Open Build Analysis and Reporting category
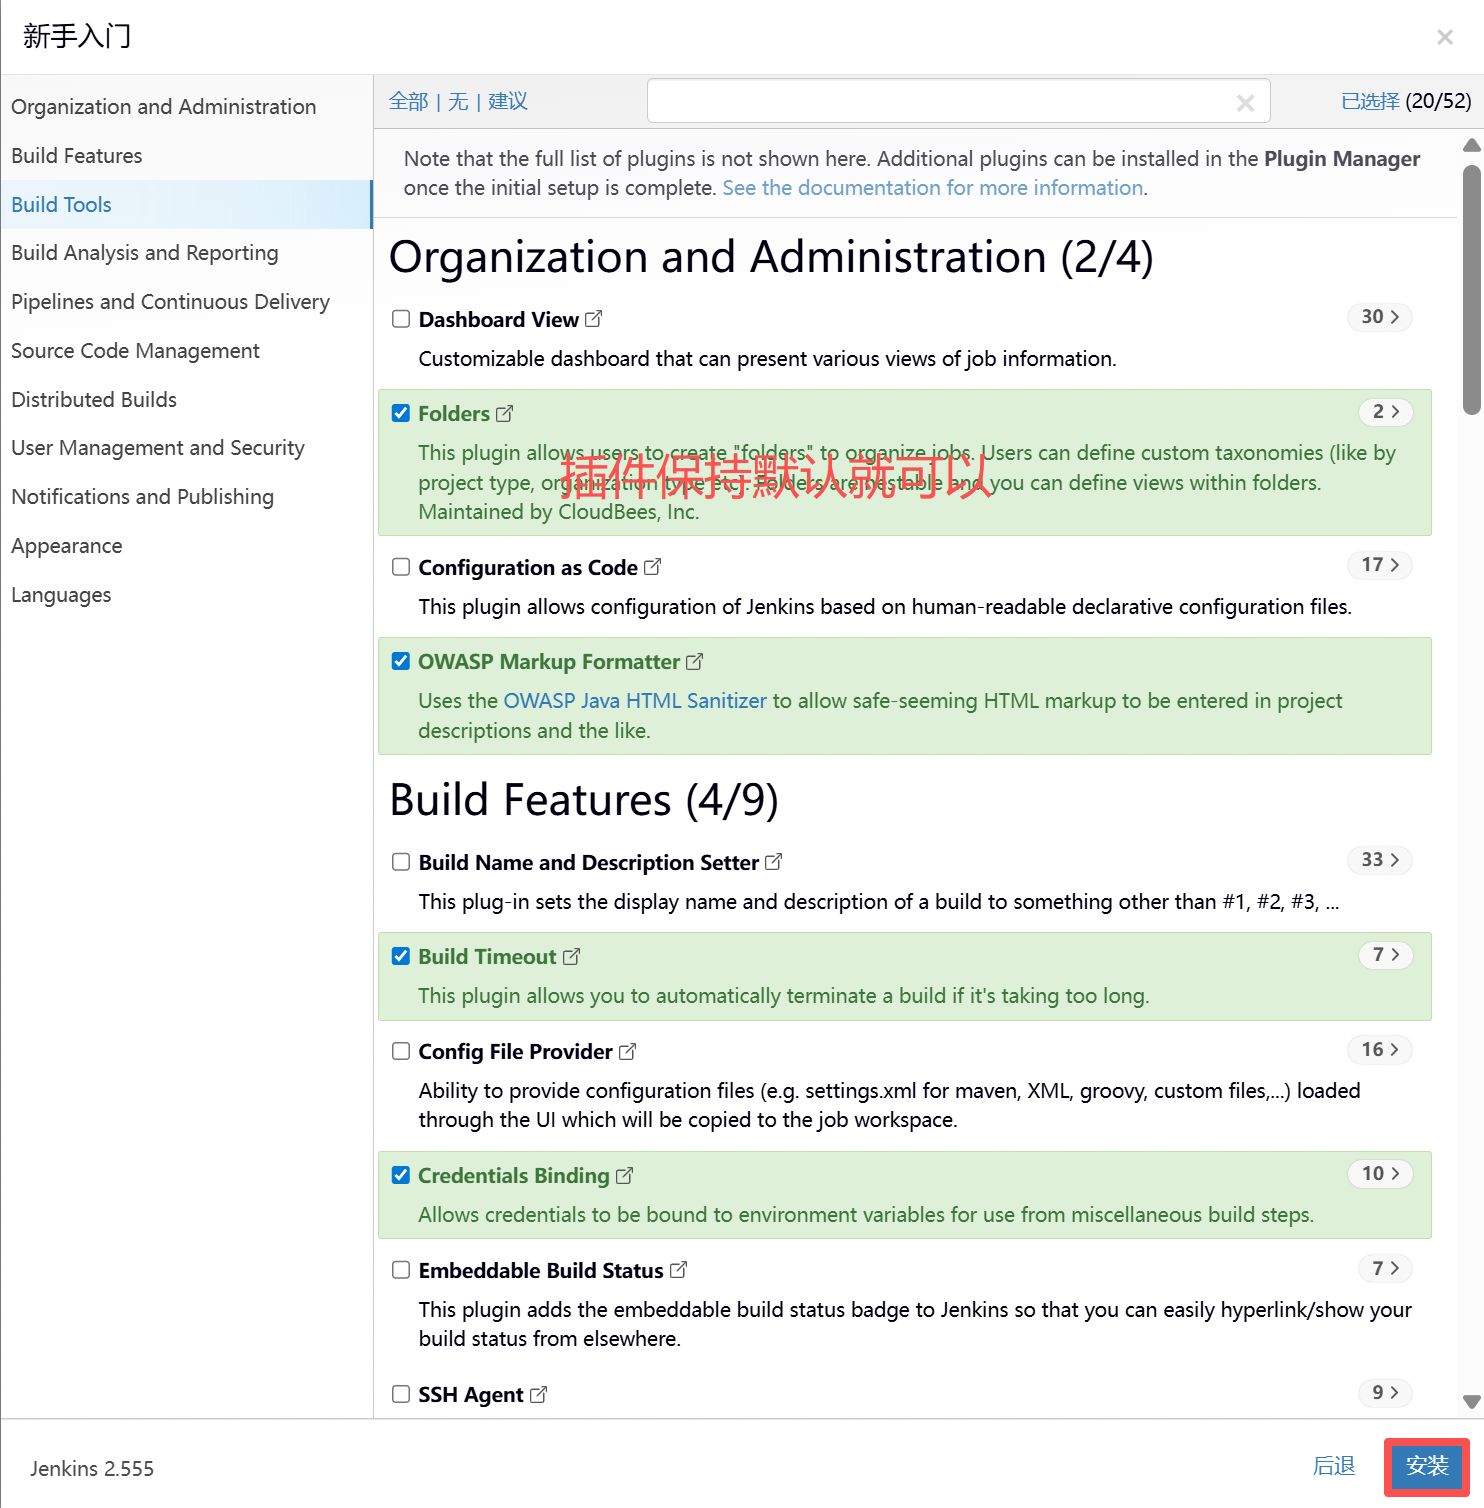Image resolution: width=1484 pixels, height=1508 pixels. [x=186, y=253]
